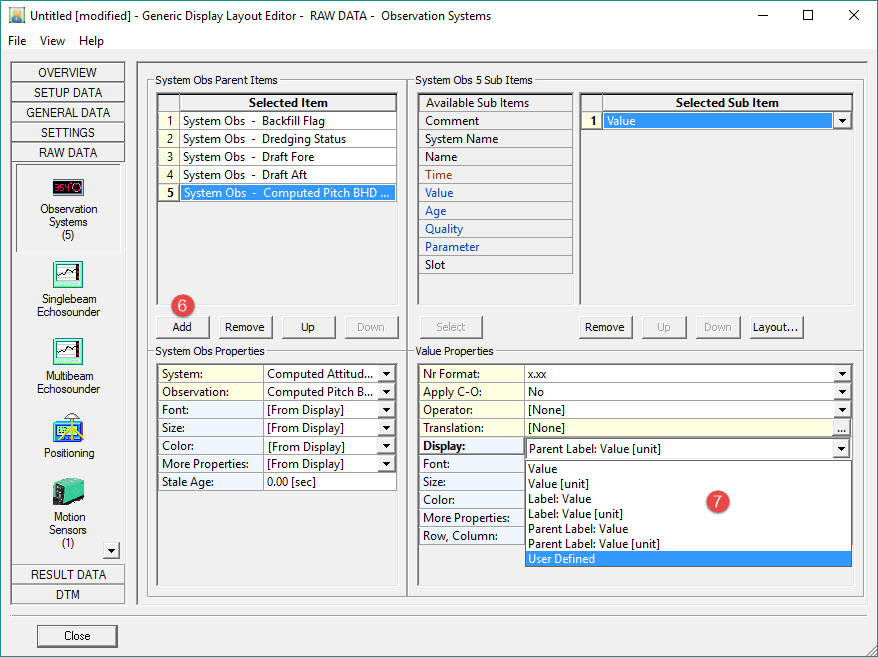
Task: Select the Singlebeam Echosounder icon
Action: (x=68, y=275)
